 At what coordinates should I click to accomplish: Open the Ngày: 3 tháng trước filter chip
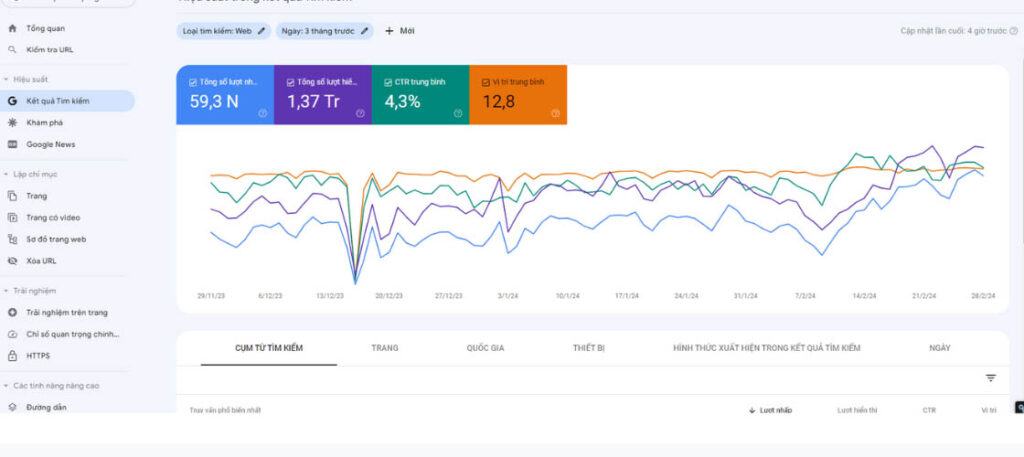pyautogui.click(x=325, y=31)
